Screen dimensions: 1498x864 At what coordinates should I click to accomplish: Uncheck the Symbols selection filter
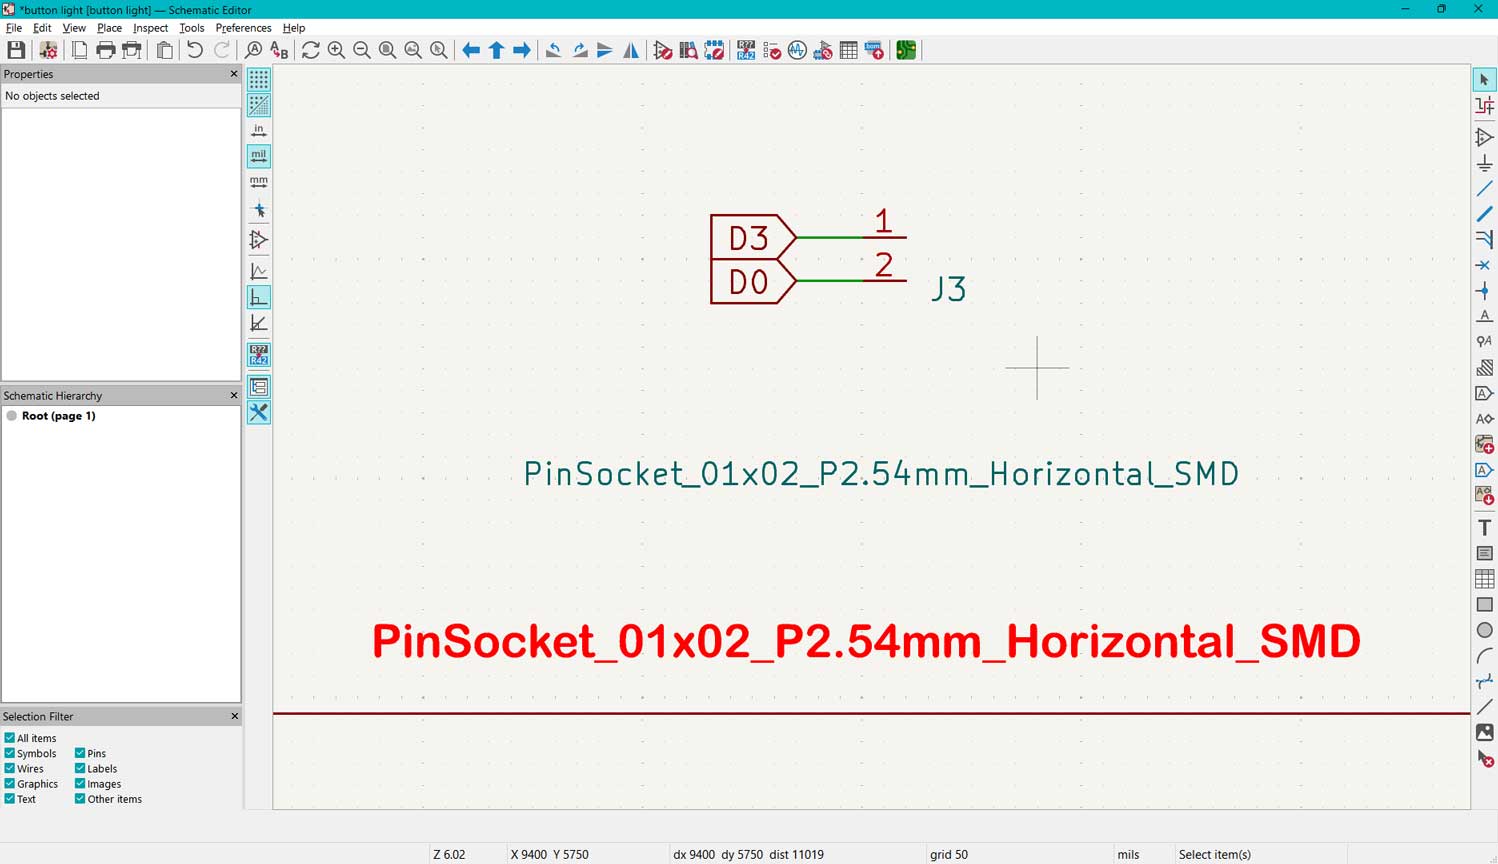10,753
